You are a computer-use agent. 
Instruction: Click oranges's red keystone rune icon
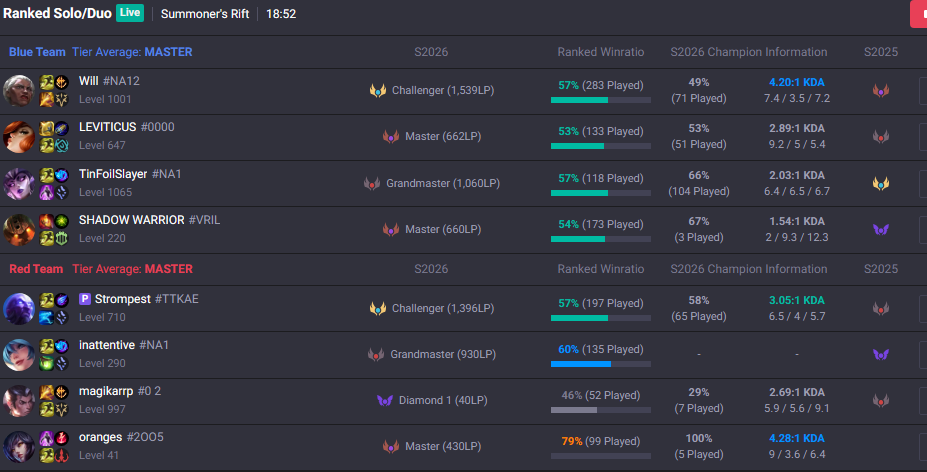61,438
